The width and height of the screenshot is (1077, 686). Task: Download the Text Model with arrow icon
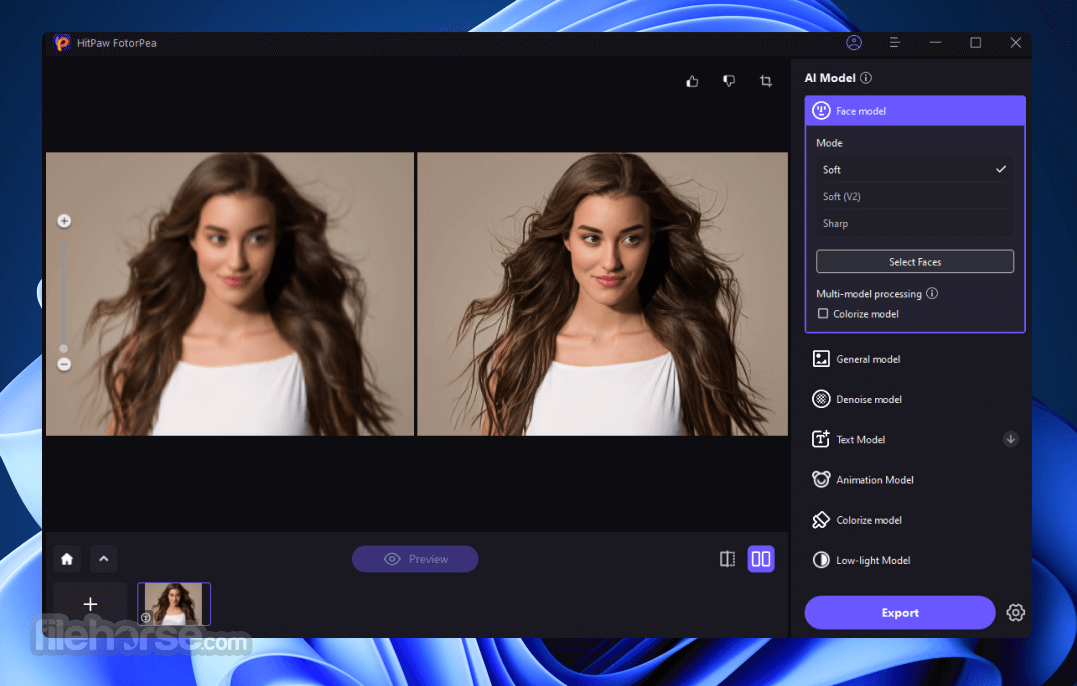(1010, 439)
